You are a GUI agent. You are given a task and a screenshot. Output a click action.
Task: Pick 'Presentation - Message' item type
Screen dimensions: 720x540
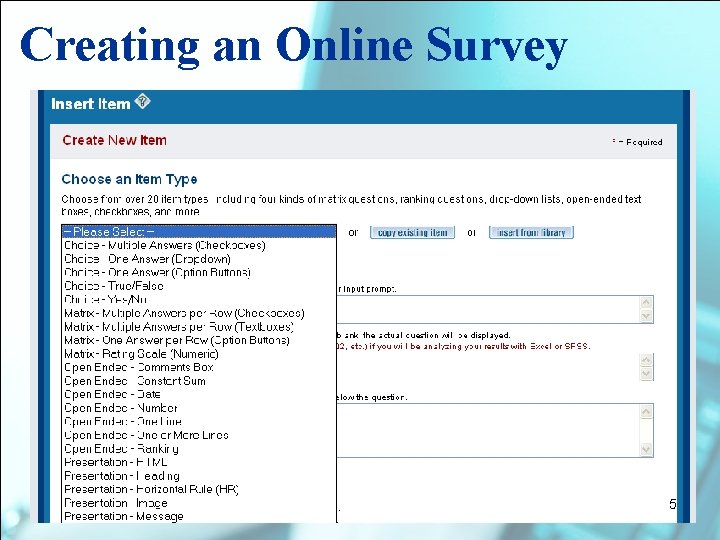click(199, 516)
